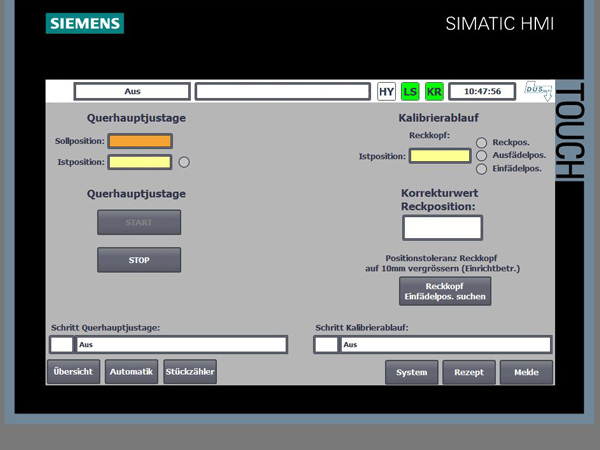Click the green KR status indicator

(x=434, y=92)
